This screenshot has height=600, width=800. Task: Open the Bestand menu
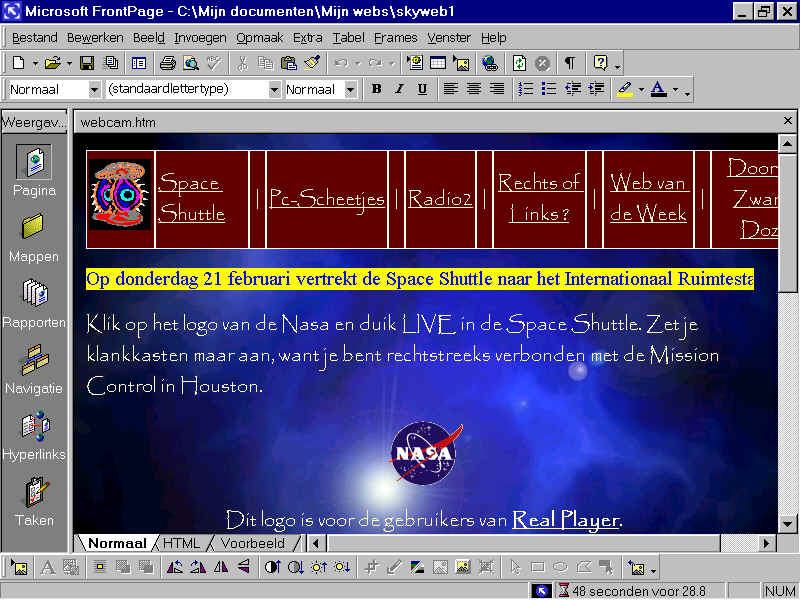pos(34,38)
